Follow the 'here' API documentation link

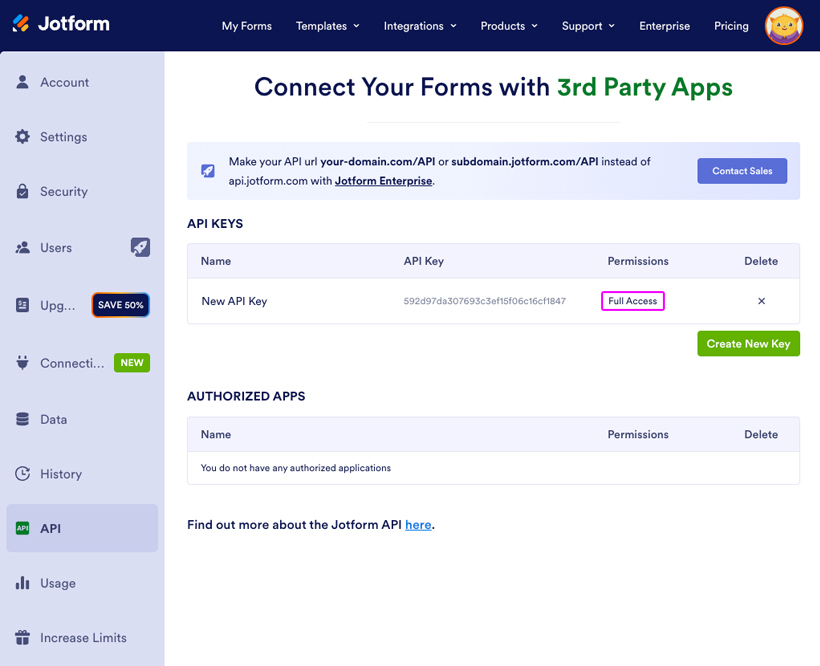418,525
